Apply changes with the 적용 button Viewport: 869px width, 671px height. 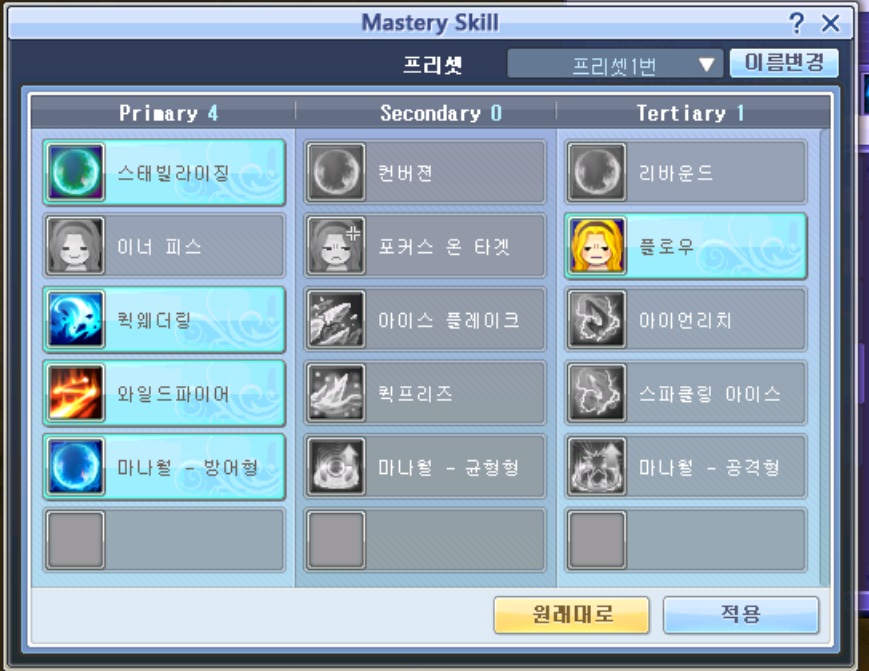coord(741,614)
